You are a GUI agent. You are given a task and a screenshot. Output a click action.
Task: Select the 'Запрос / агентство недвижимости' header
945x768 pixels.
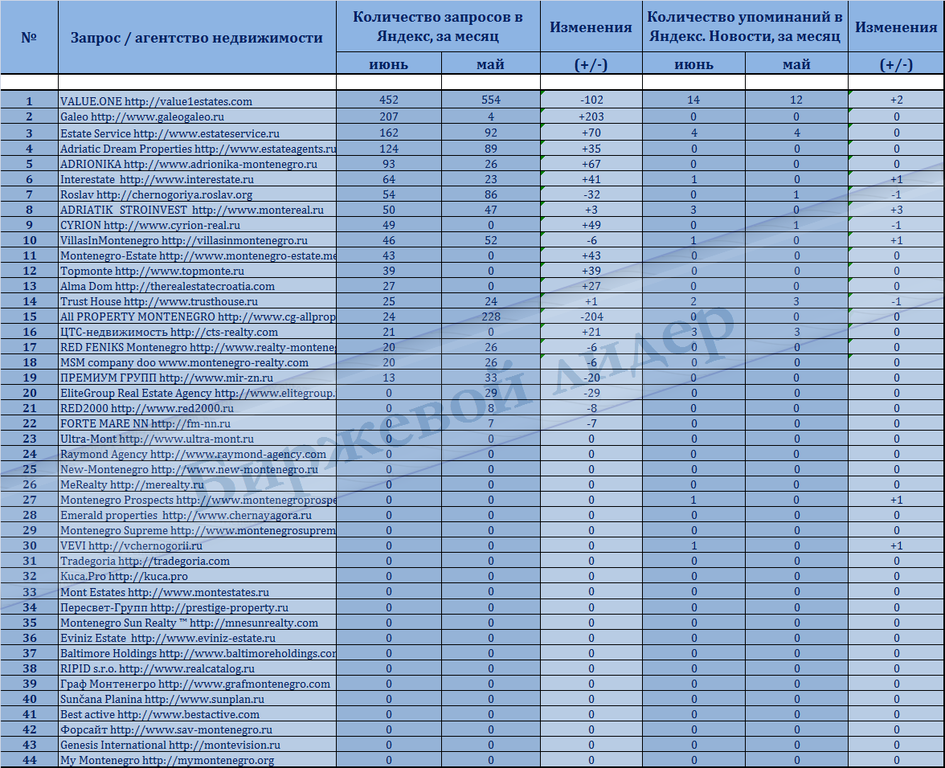[x=196, y=37]
